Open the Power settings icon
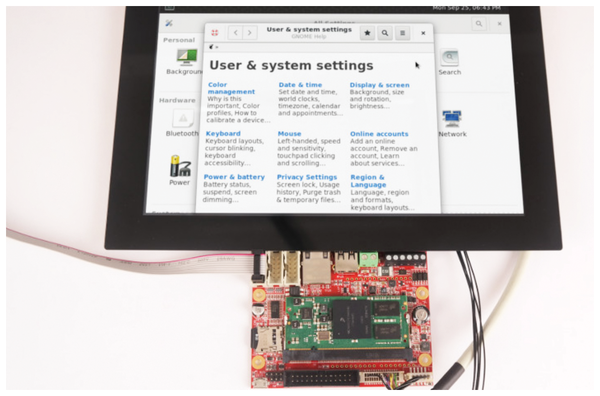The image size is (600, 396). point(180,166)
